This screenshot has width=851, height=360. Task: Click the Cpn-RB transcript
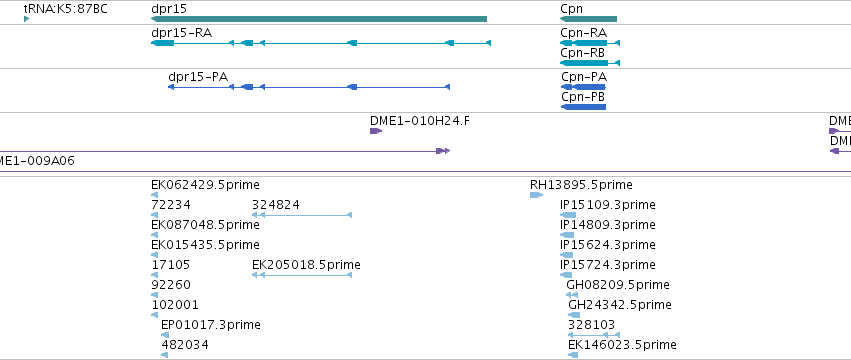point(590,63)
